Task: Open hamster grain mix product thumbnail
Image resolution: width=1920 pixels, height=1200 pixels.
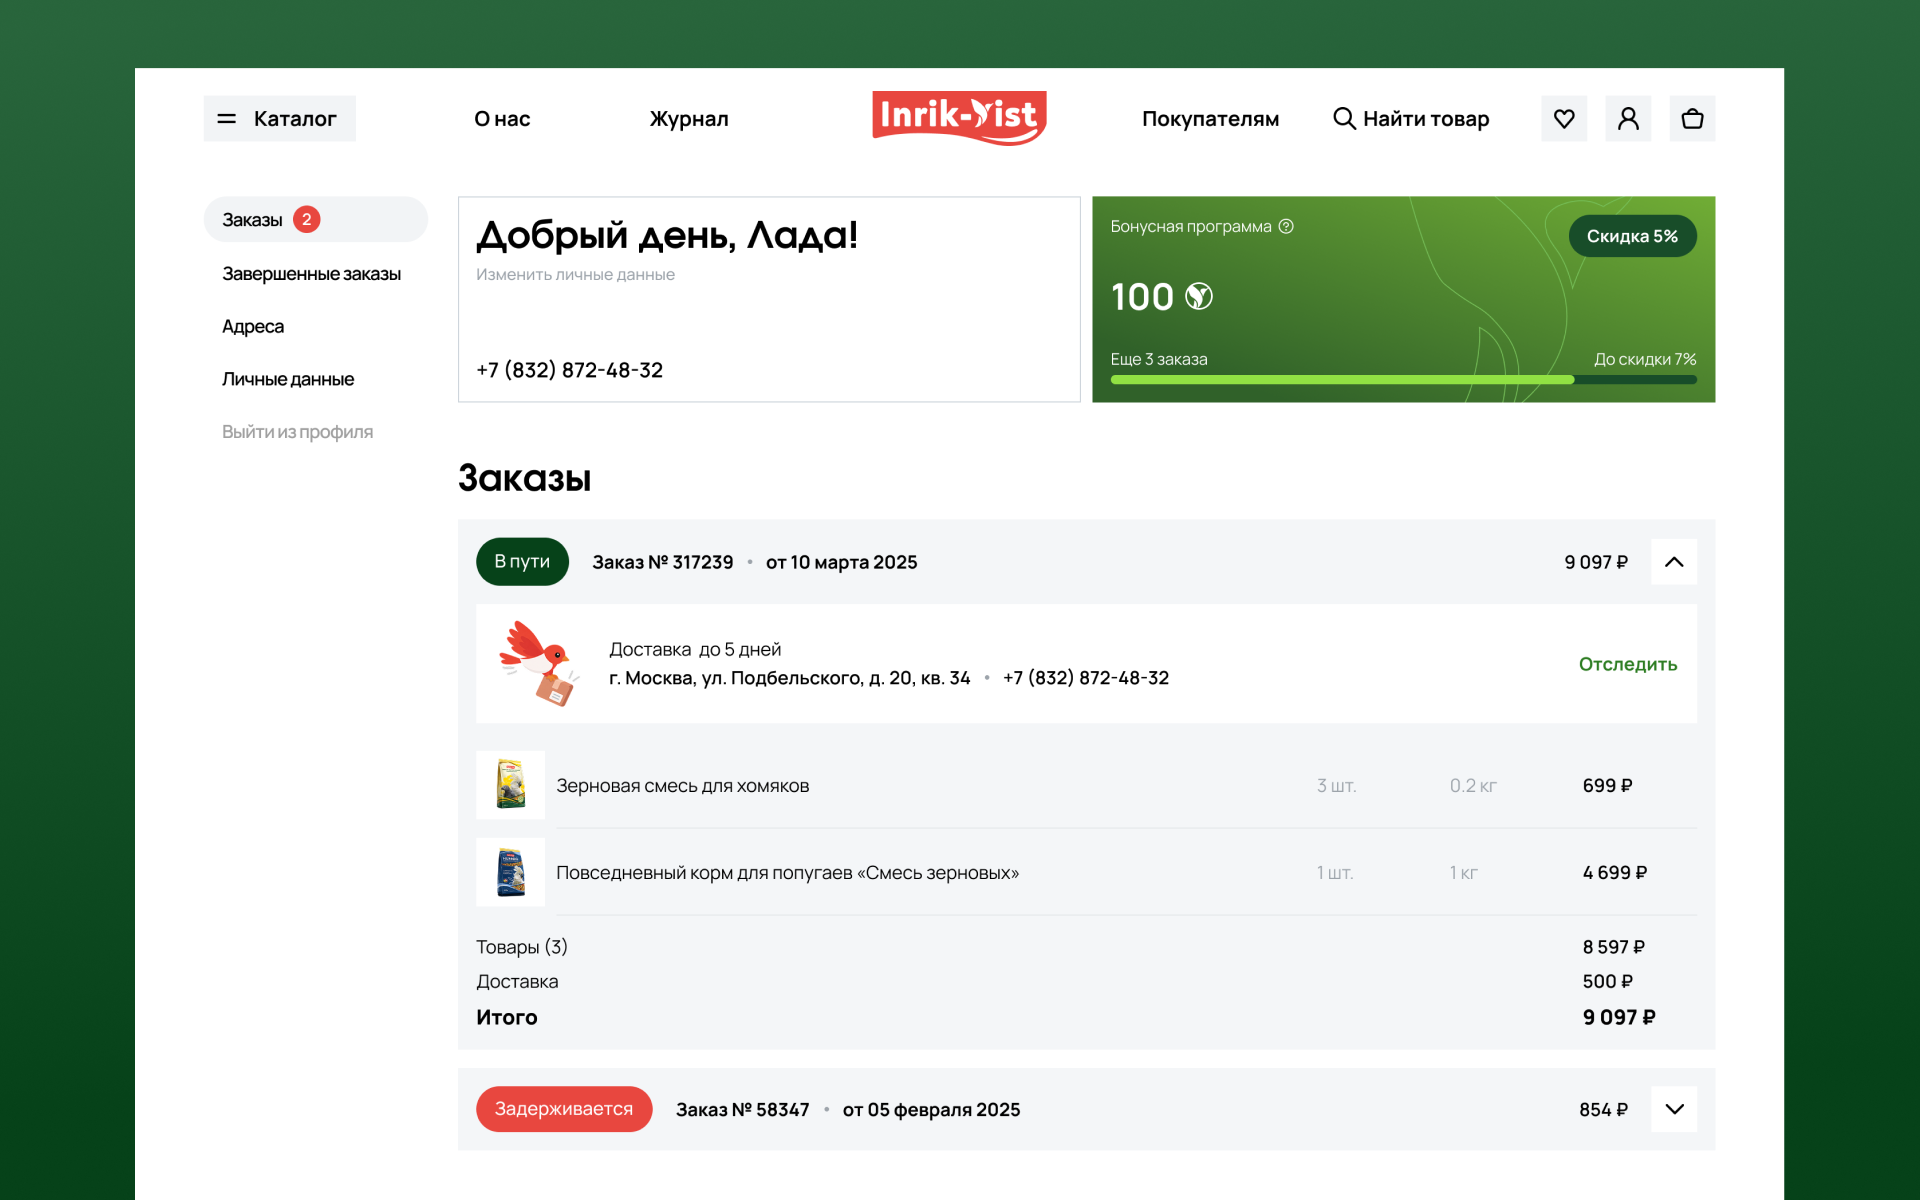Action: [510, 785]
